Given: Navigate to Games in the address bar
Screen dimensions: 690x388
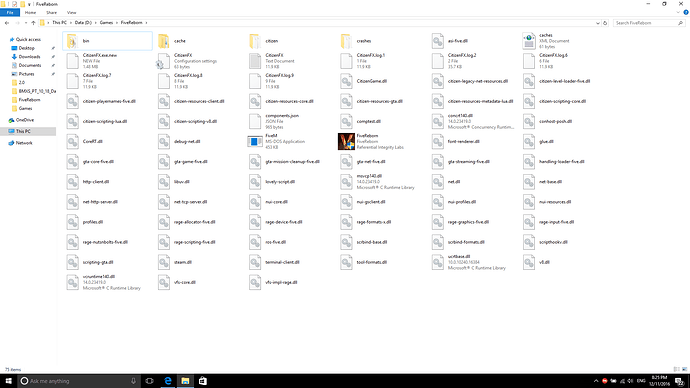Looking at the screenshot, I should coord(106,23).
